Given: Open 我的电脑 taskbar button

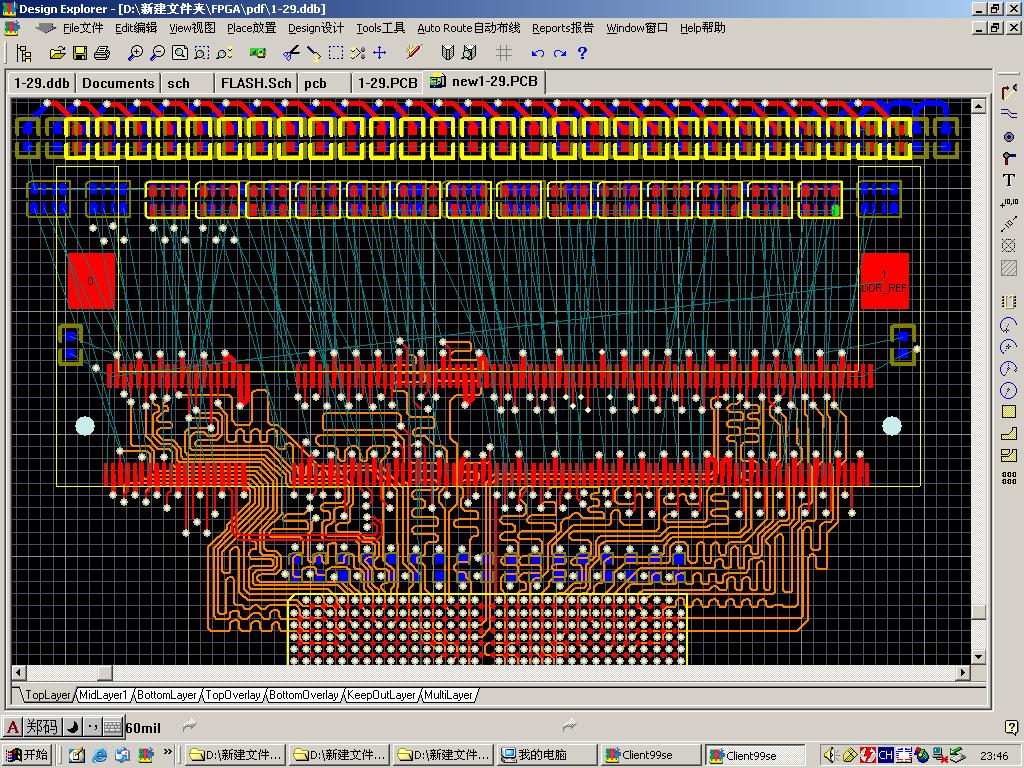Looking at the screenshot, I should click(545, 755).
